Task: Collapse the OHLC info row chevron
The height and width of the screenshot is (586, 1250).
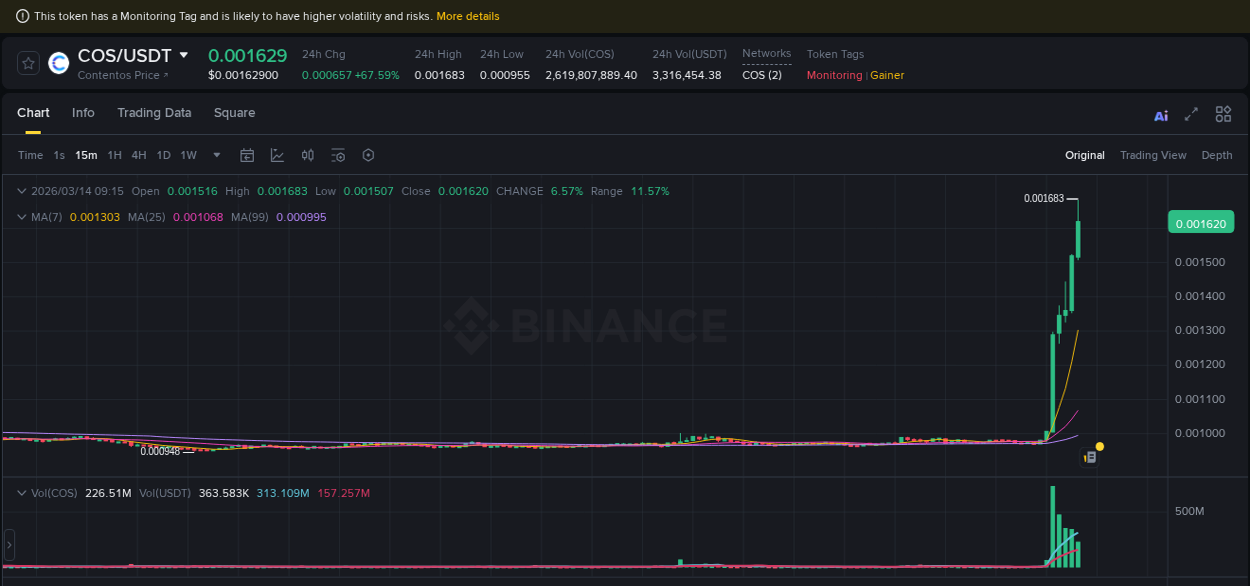Action: point(21,190)
